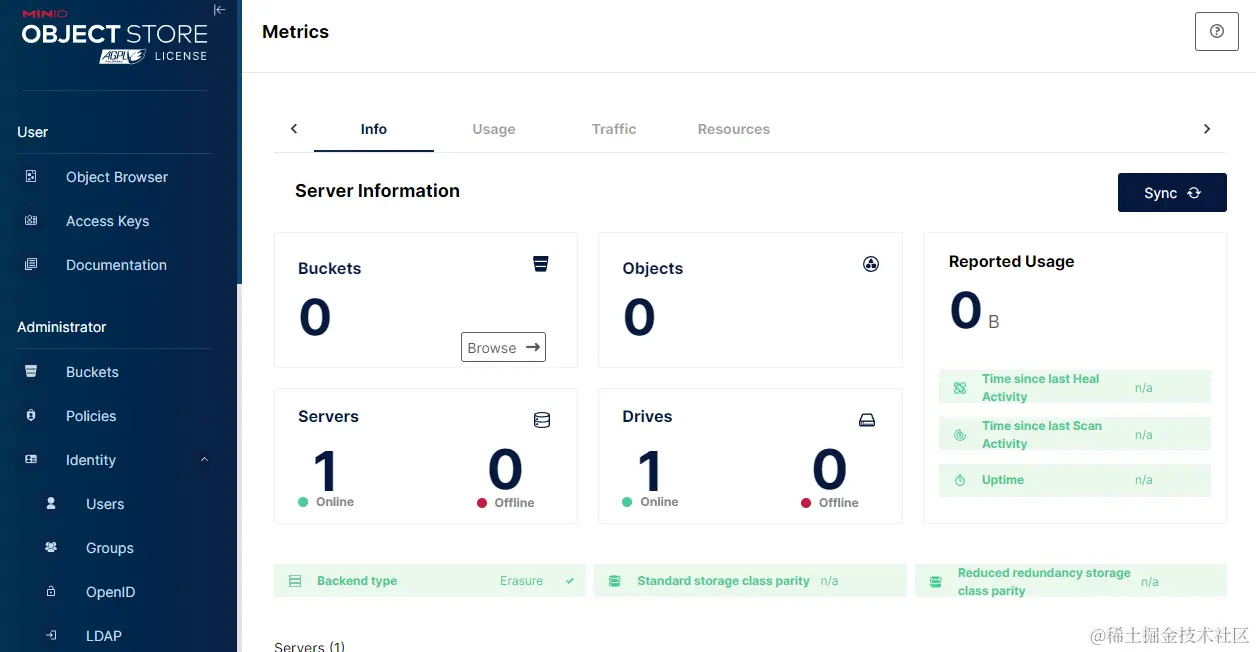
Task: Click Online label in Servers card
Action: click(x=335, y=502)
